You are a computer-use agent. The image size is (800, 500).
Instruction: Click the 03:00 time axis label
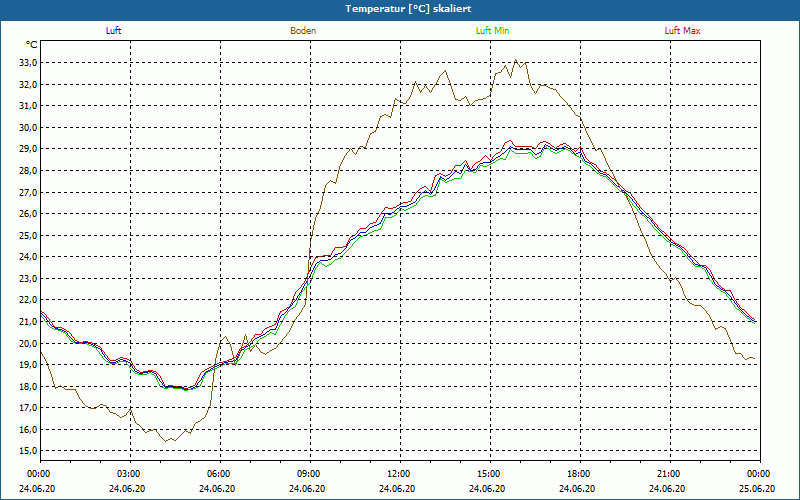click(128, 474)
